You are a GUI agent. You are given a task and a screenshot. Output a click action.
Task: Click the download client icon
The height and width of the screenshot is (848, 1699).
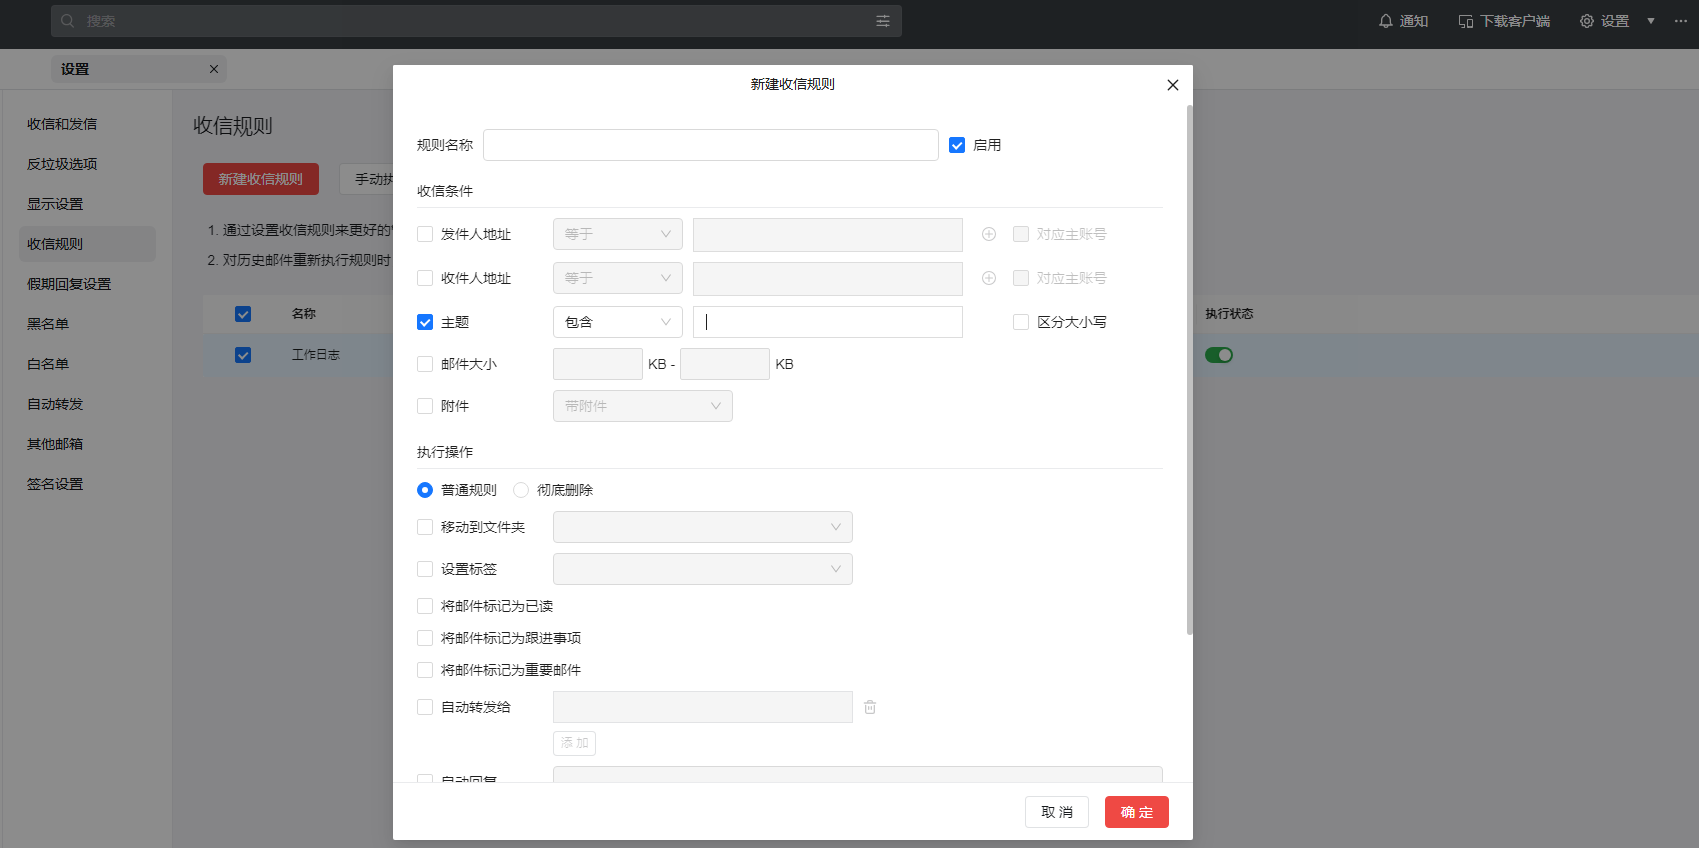(x=1465, y=21)
